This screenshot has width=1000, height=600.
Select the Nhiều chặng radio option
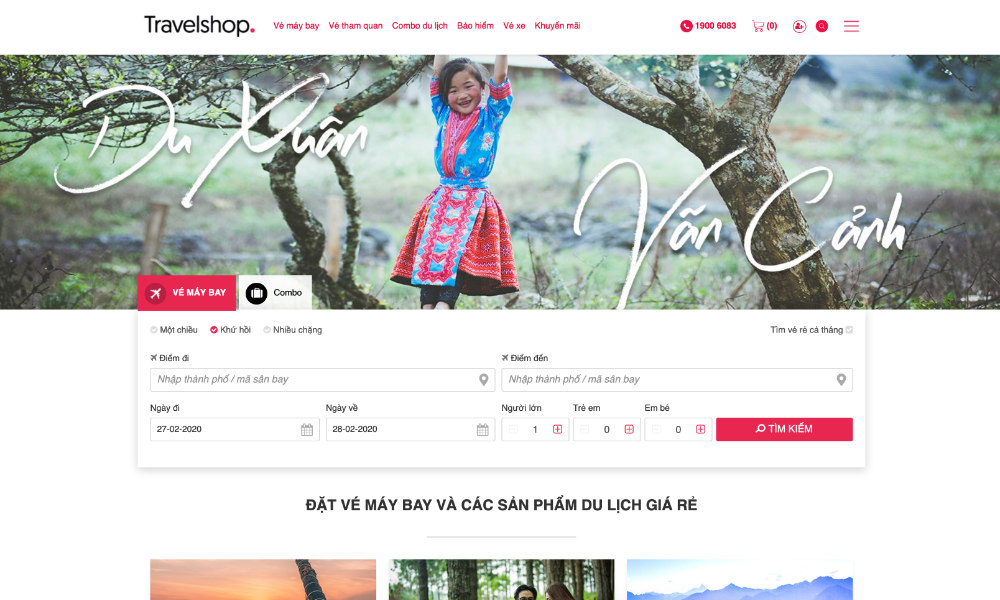click(267, 330)
